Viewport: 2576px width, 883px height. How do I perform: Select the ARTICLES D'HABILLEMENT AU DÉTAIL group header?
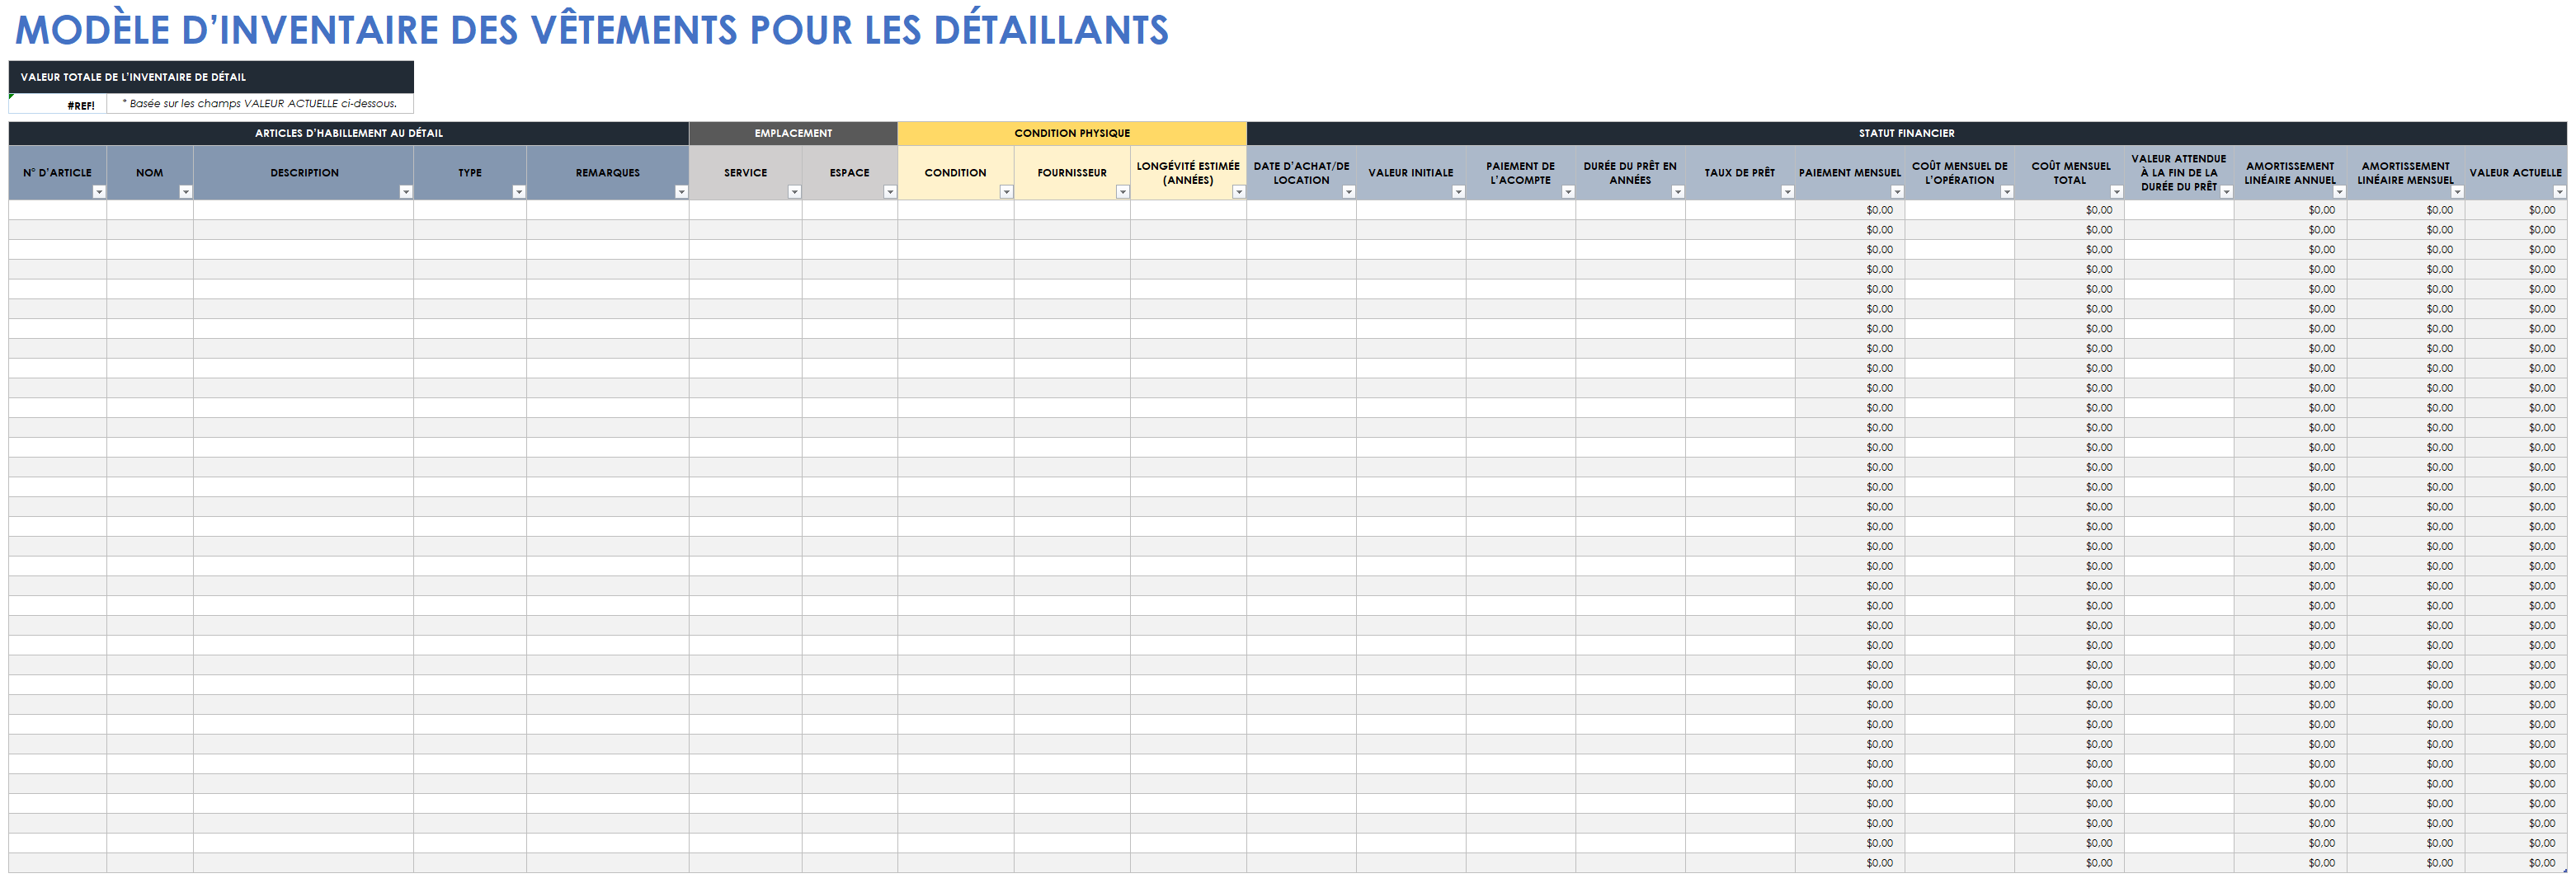[348, 133]
